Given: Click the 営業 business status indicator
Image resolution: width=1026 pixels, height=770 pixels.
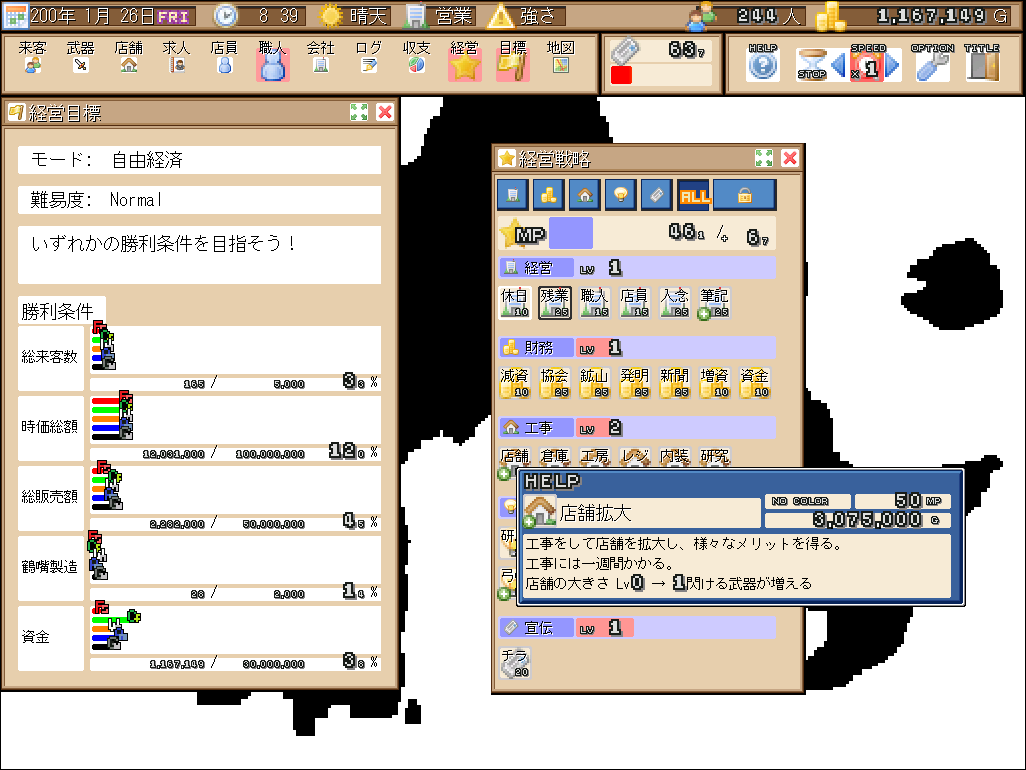Looking at the screenshot, I should 440,16.
